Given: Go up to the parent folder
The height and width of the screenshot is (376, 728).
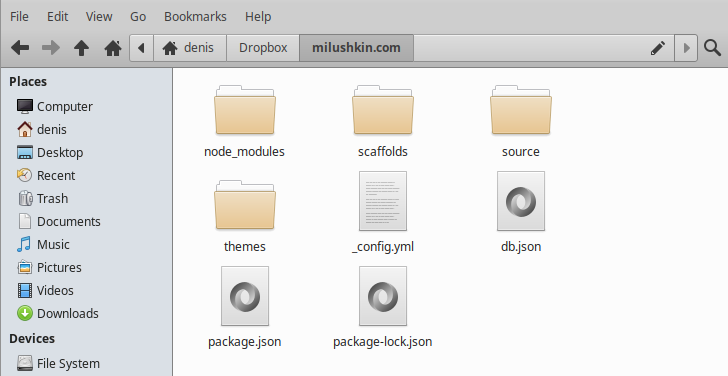Looking at the screenshot, I should coord(81,47).
